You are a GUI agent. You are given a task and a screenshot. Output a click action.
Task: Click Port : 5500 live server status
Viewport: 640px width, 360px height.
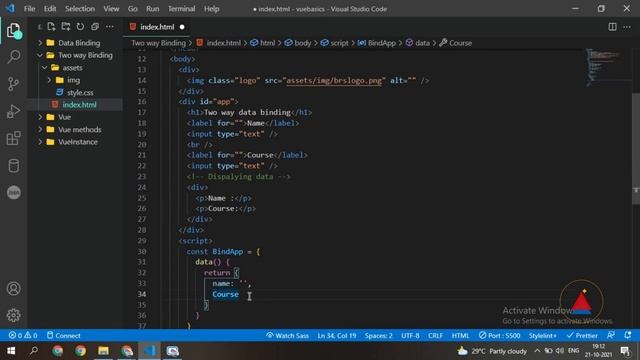(499, 336)
